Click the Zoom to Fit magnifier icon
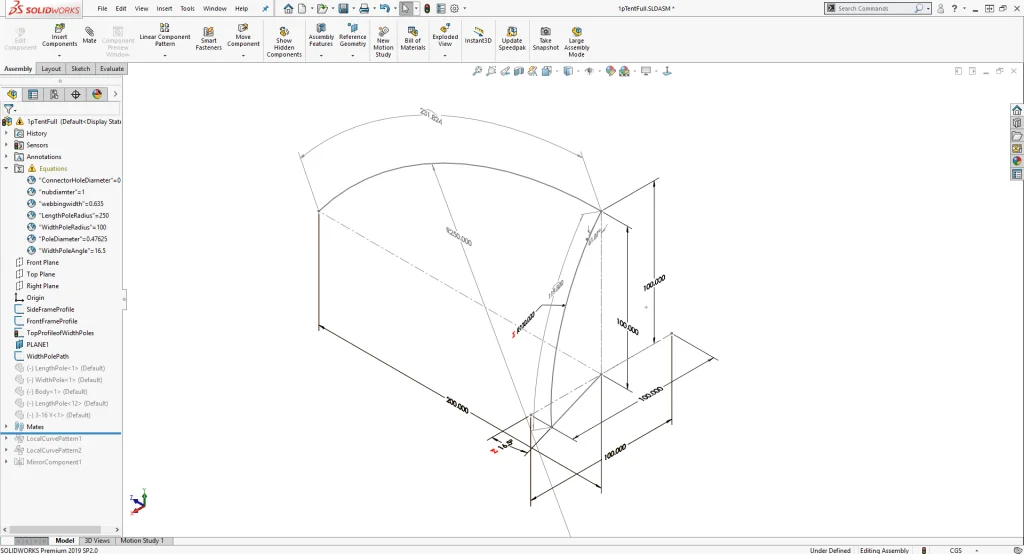1024x554 pixels. click(477, 71)
